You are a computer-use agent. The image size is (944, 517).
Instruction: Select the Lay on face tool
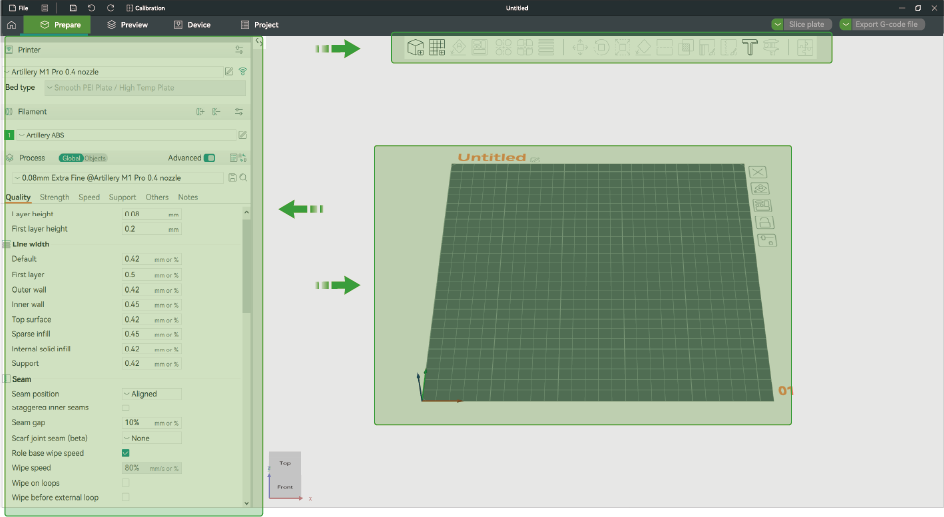point(644,48)
